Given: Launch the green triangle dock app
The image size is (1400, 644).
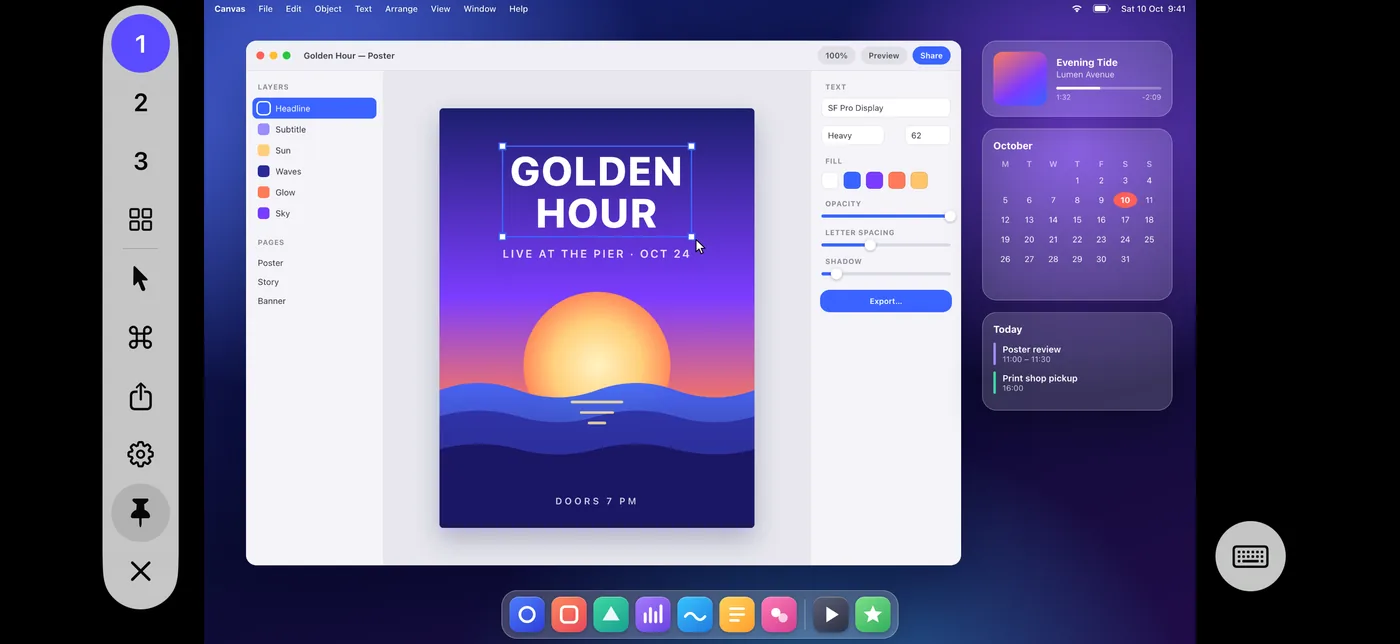Looking at the screenshot, I should click(x=611, y=615).
